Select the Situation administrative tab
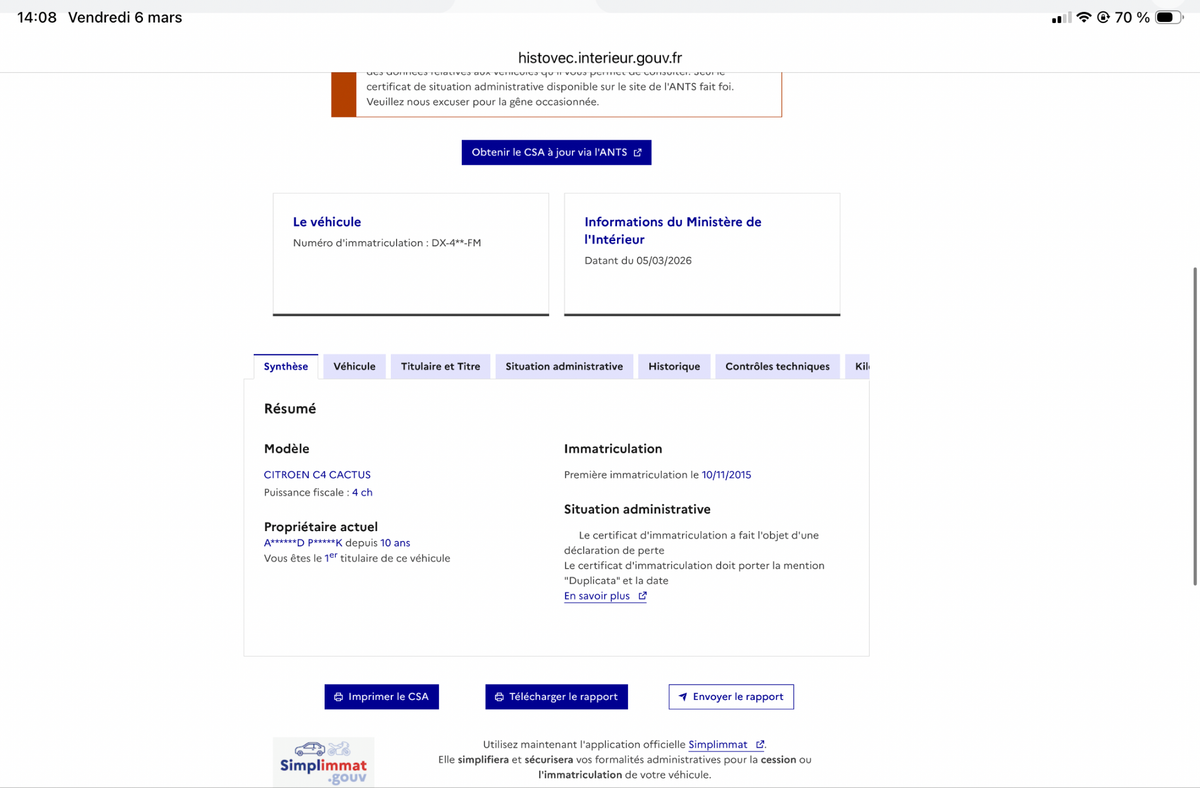 (x=564, y=367)
